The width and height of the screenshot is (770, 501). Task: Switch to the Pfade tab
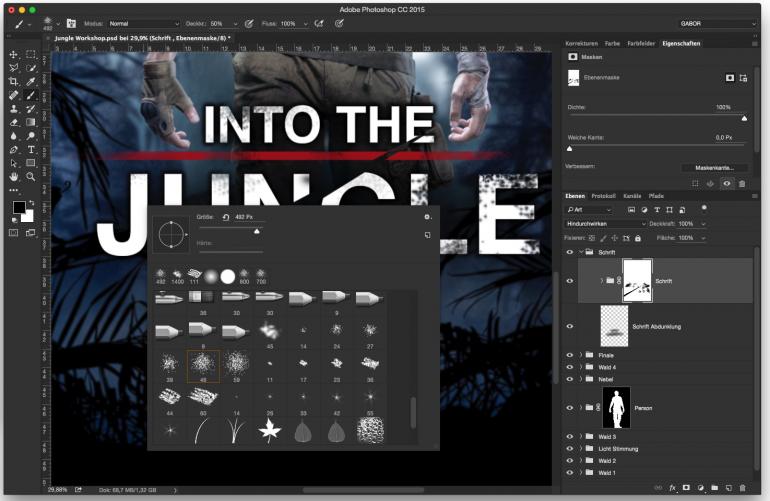pos(656,196)
